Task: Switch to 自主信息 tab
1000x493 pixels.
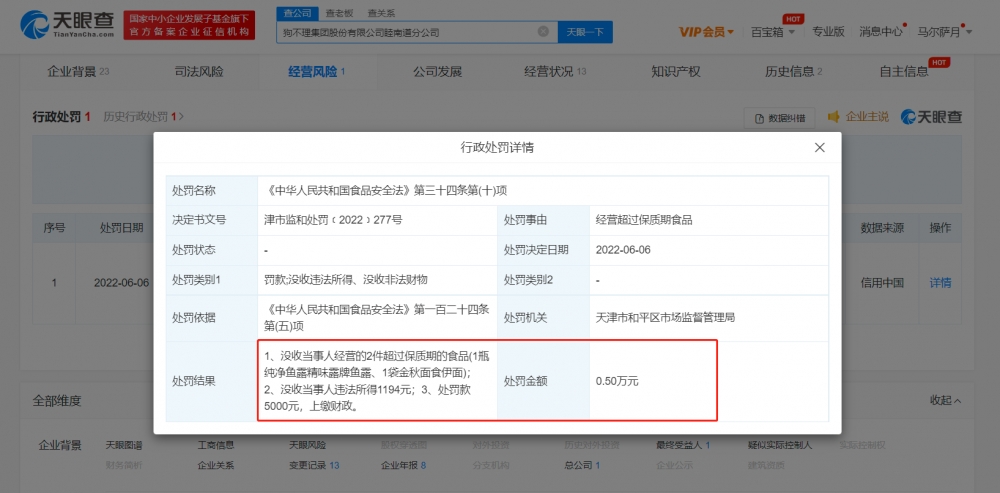Action: (904, 71)
